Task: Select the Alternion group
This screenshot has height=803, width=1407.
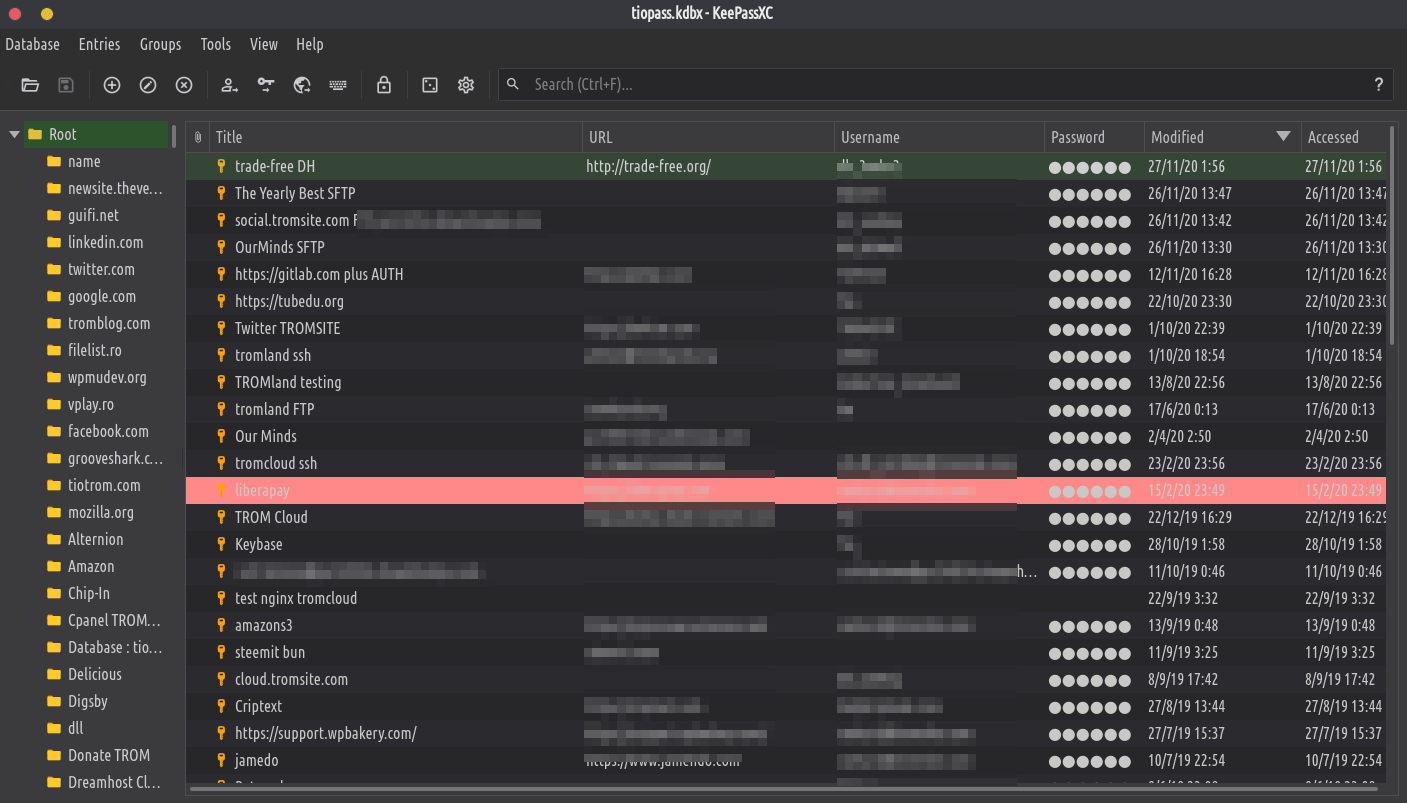Action: click(x=96, y=539)
